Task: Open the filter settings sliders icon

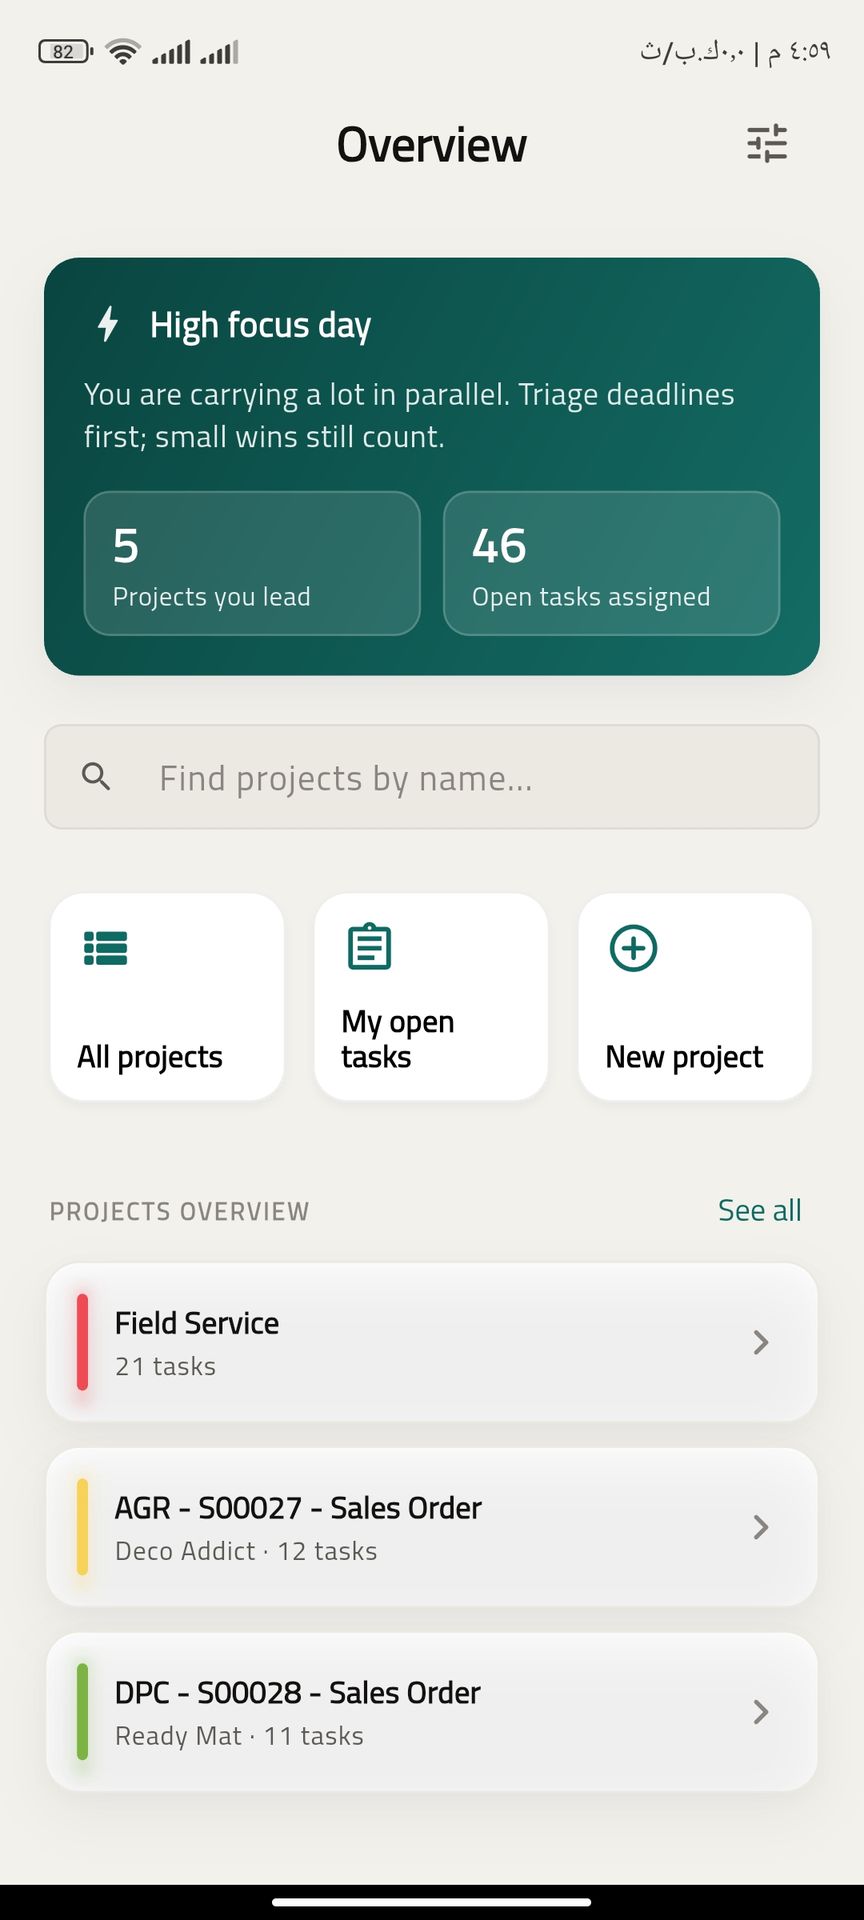Action: point(767,144)
